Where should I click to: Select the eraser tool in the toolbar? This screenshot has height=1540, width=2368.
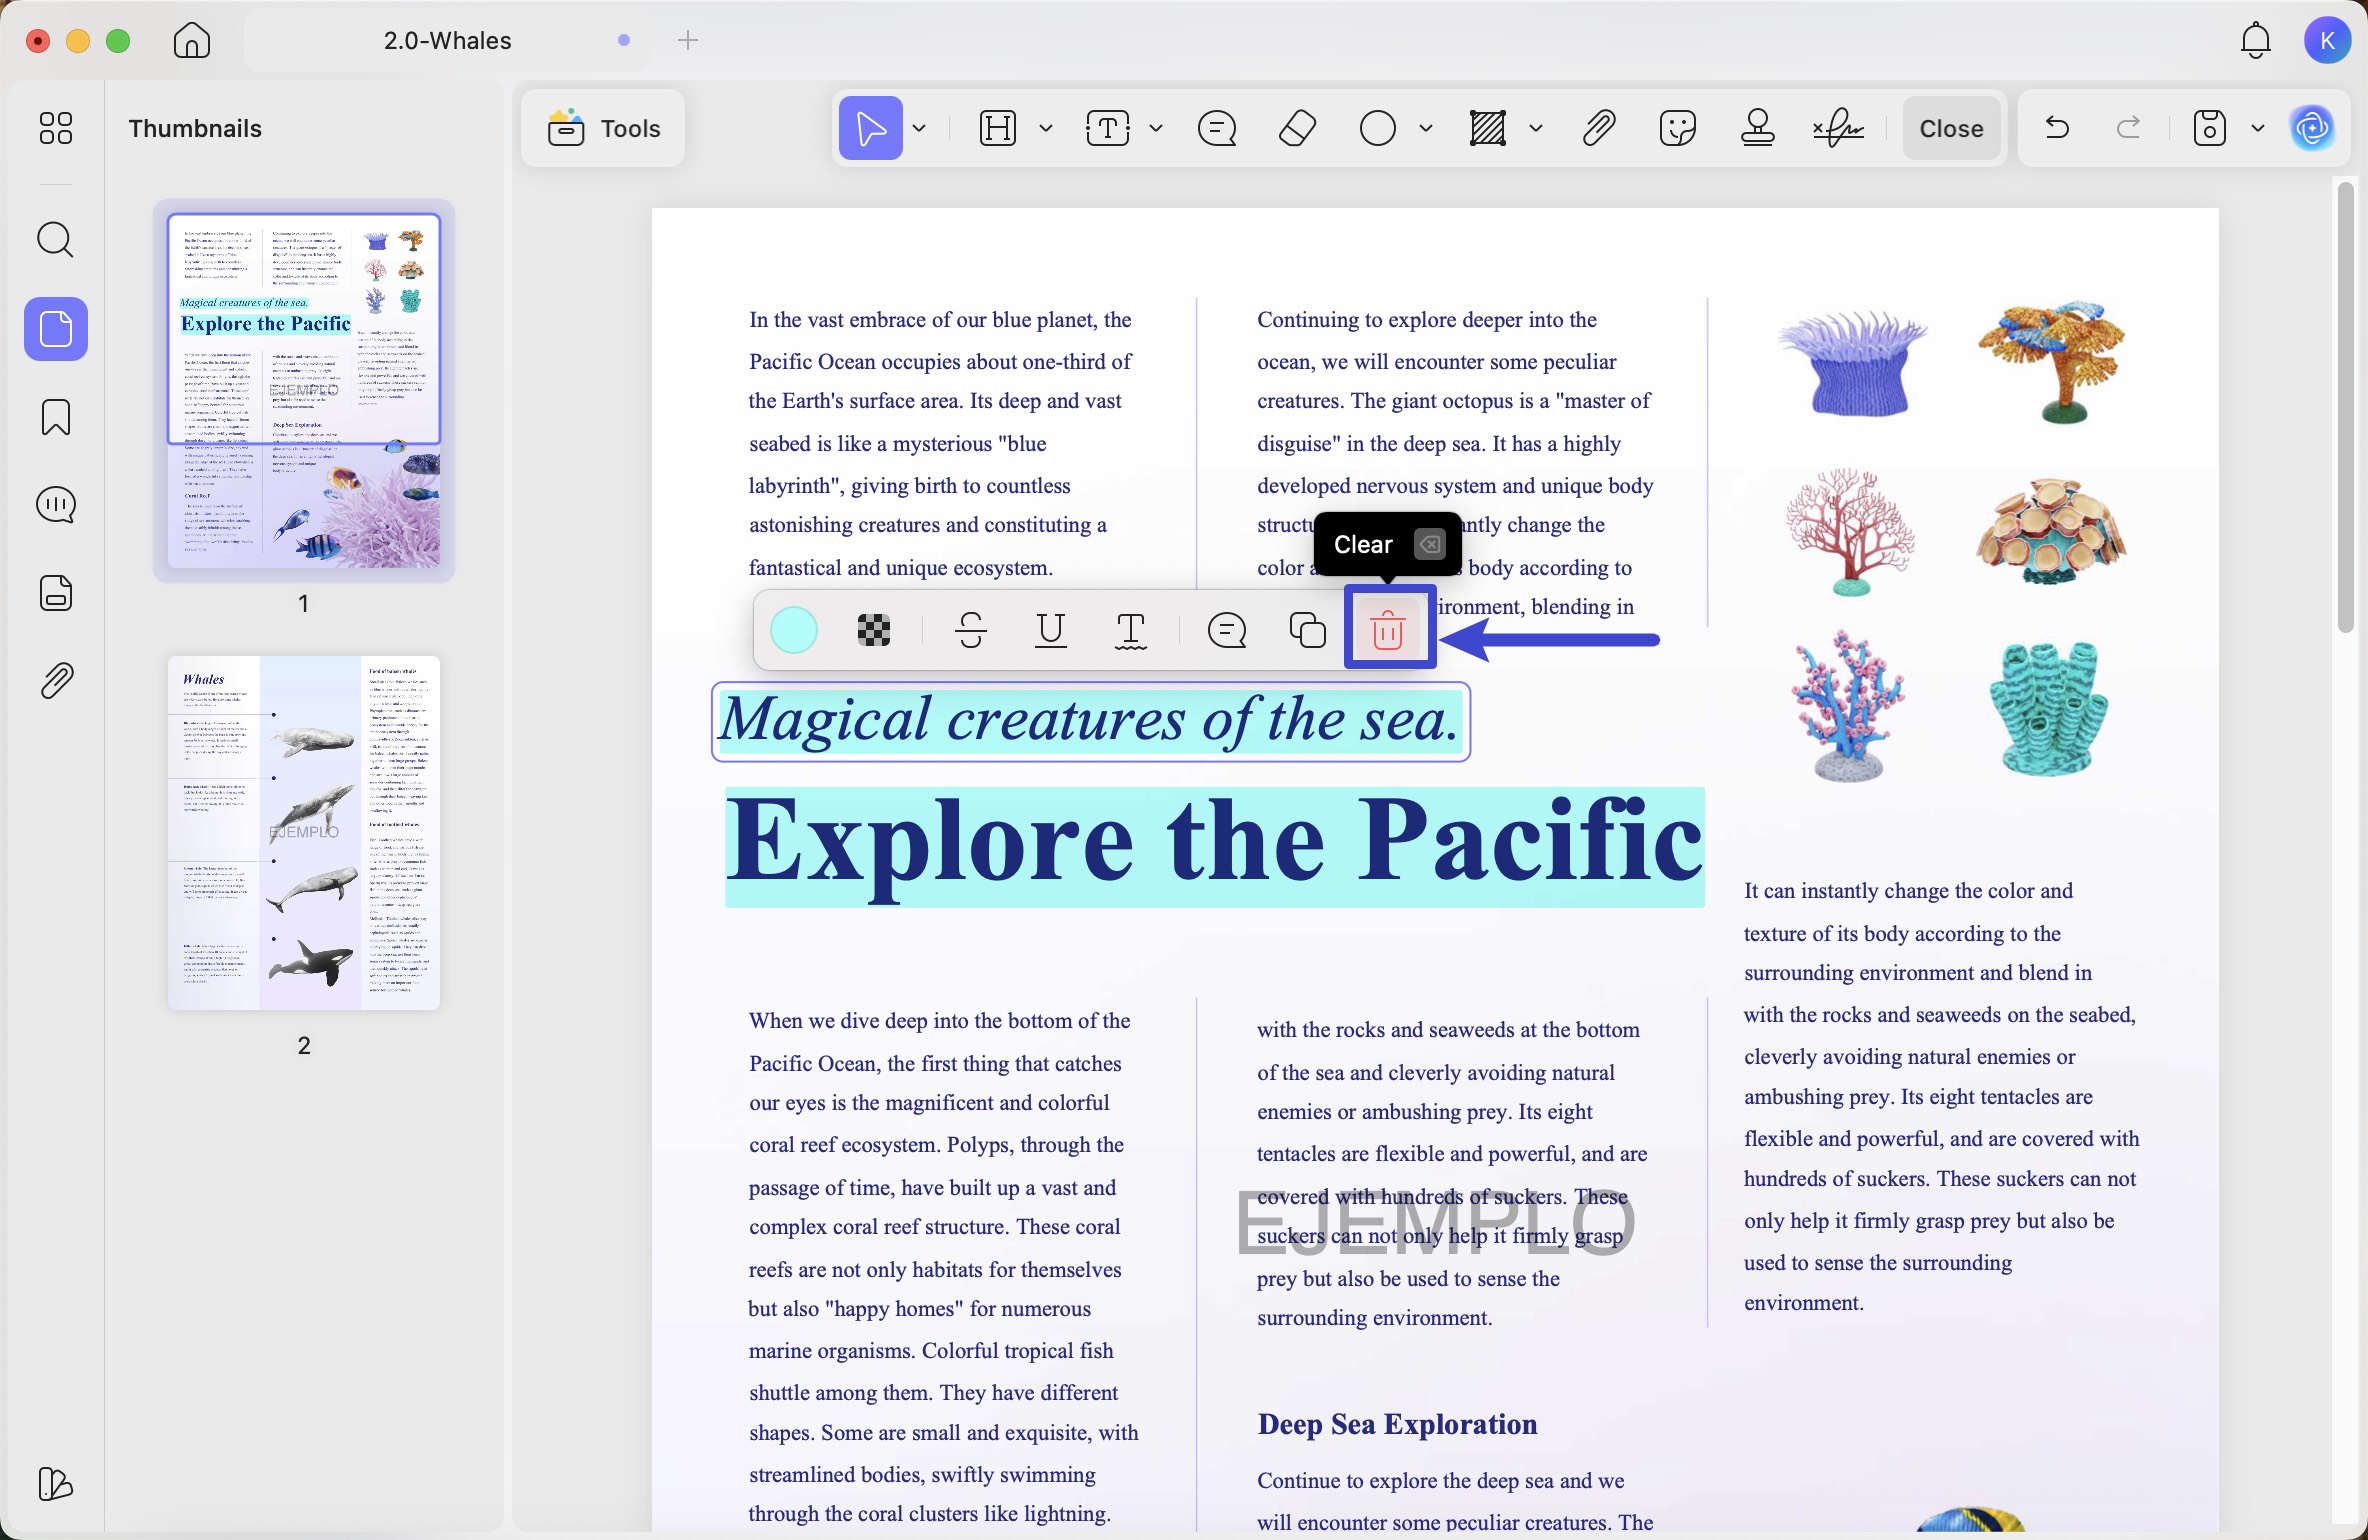point(1298,128)
